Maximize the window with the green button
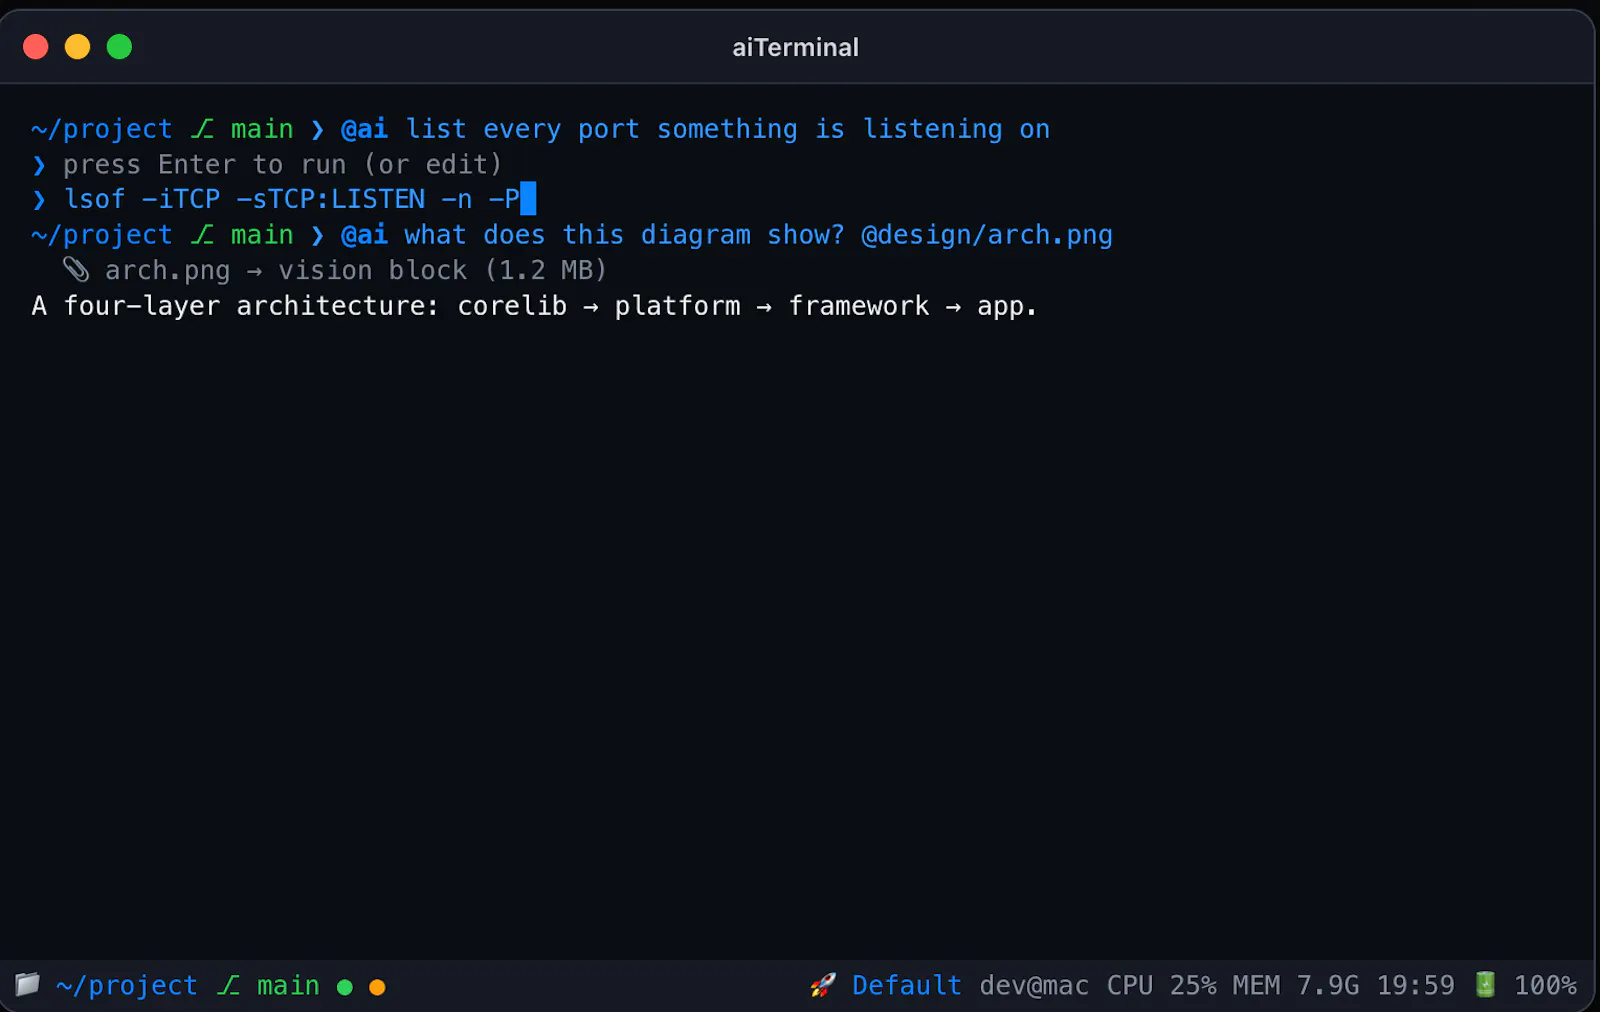The width and height of the screenshot is (1600, 1012). point(120,47)
